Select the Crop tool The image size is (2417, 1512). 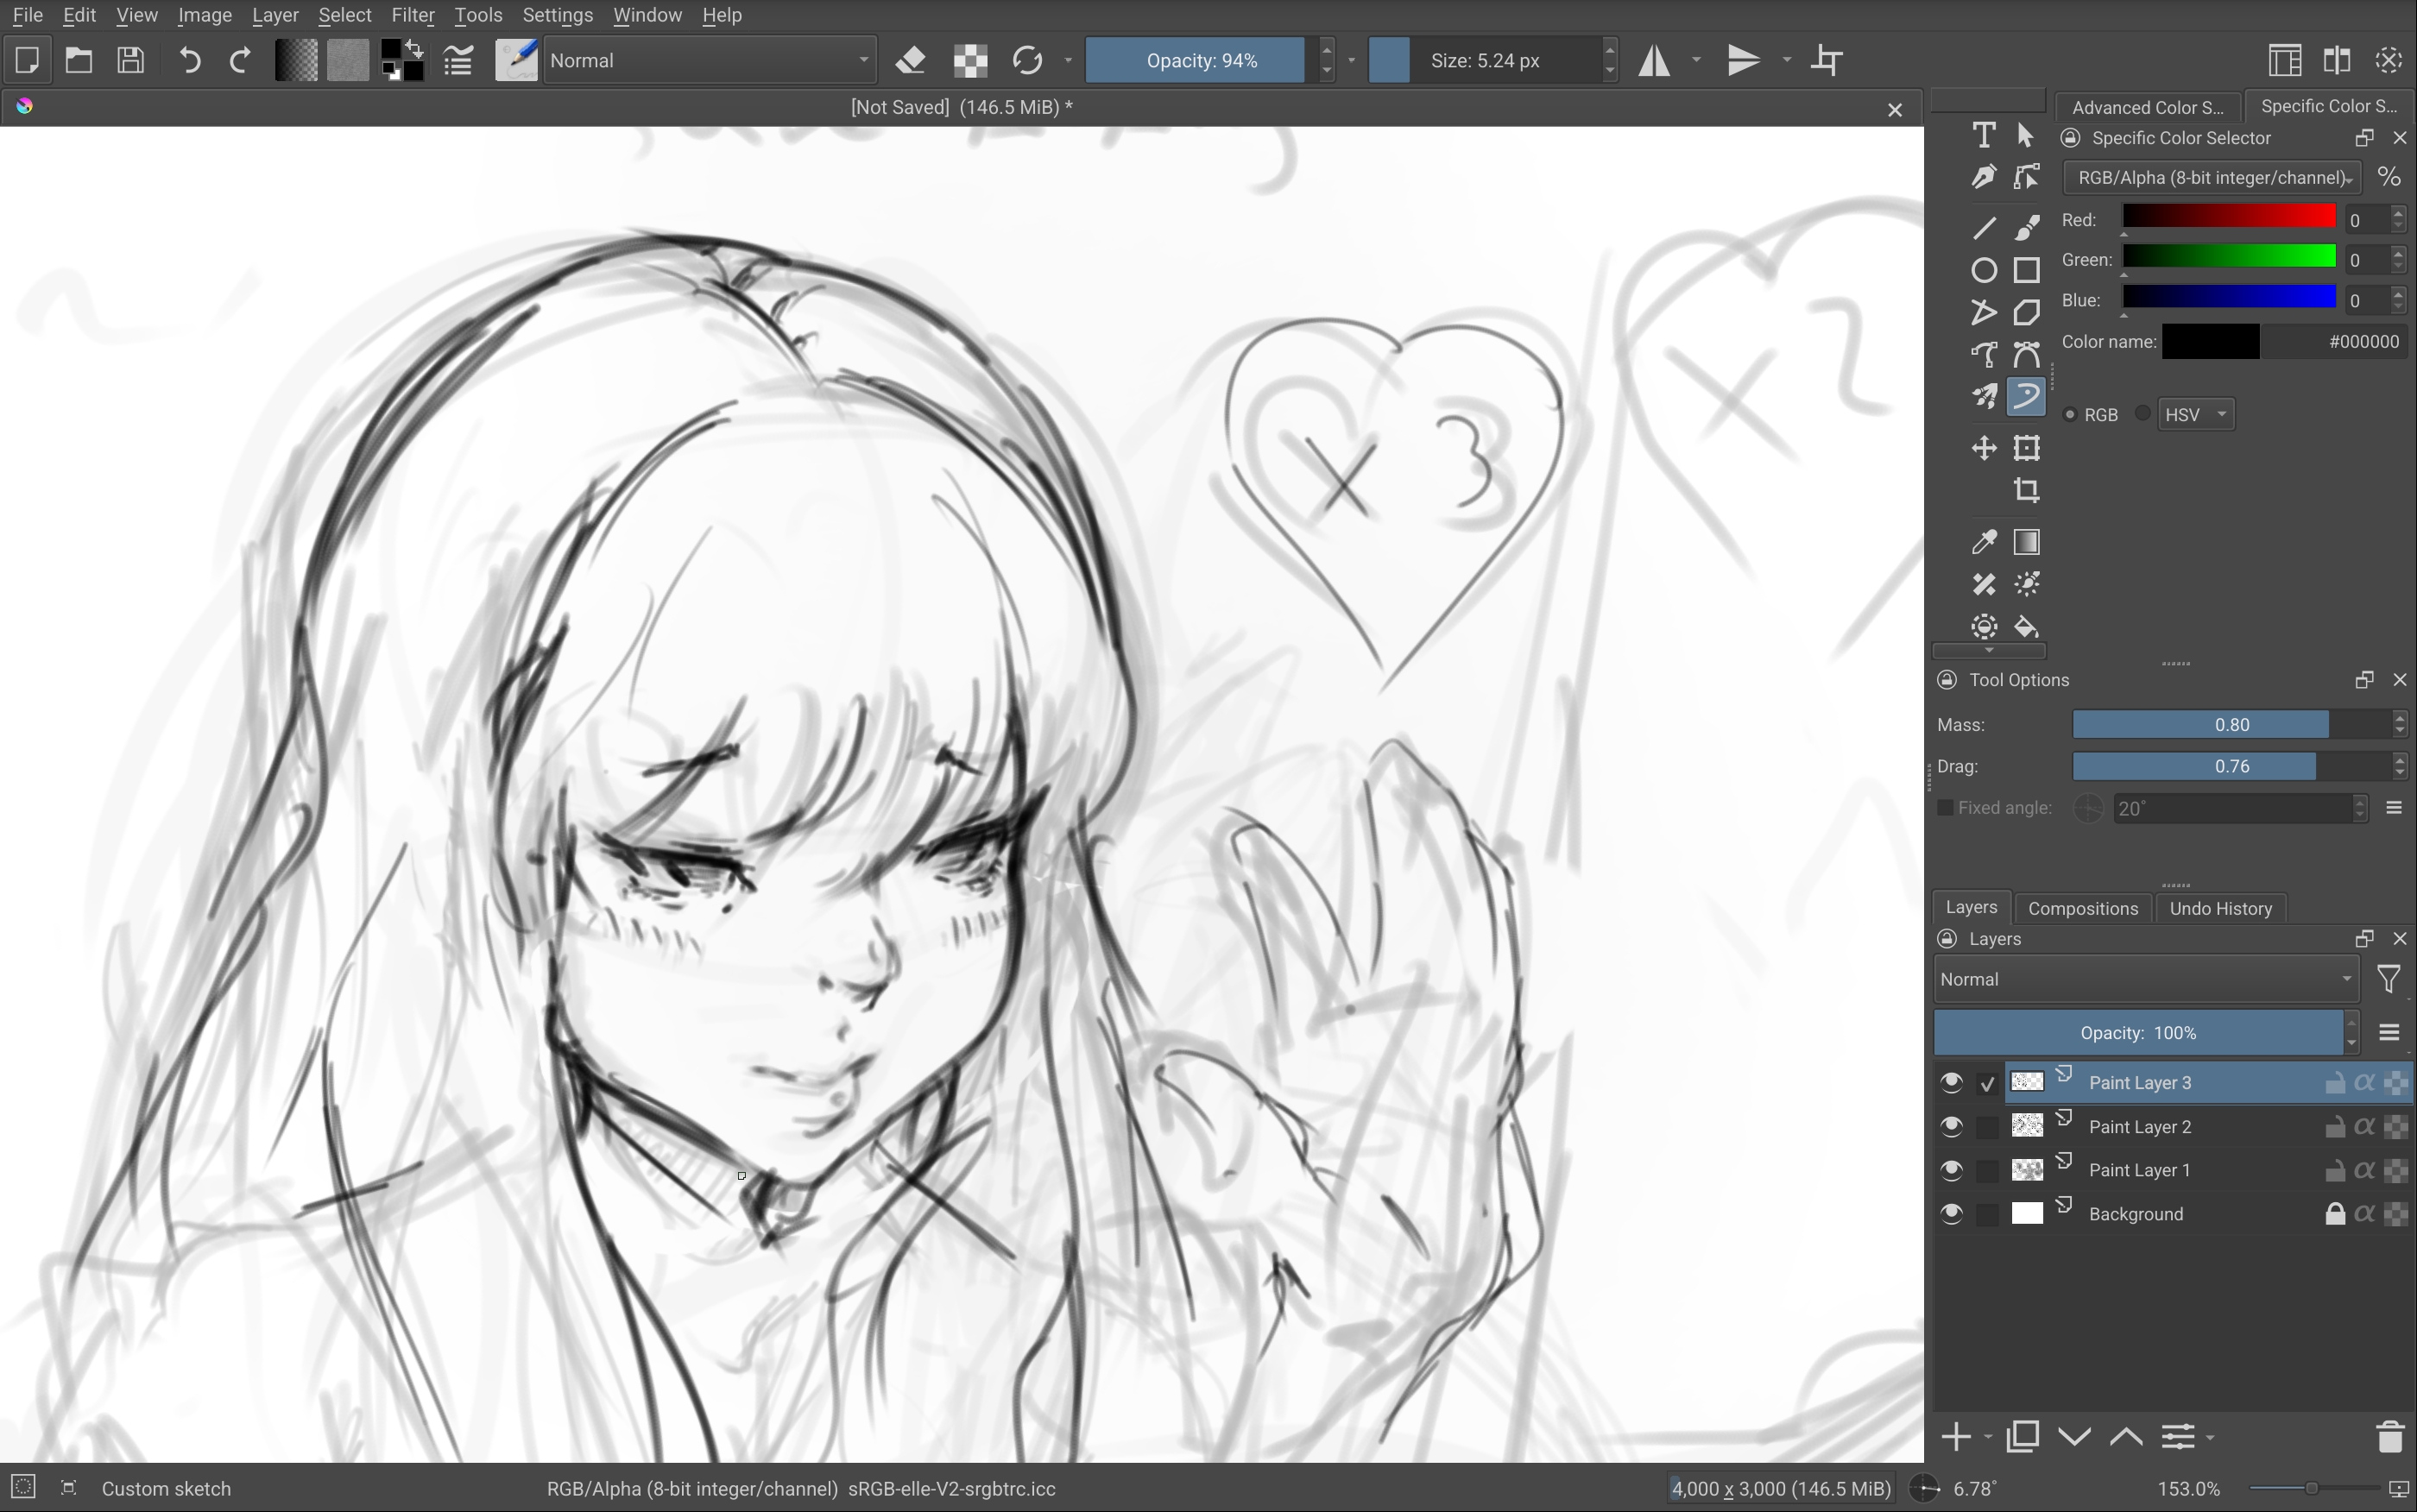tap(2027, 490)
